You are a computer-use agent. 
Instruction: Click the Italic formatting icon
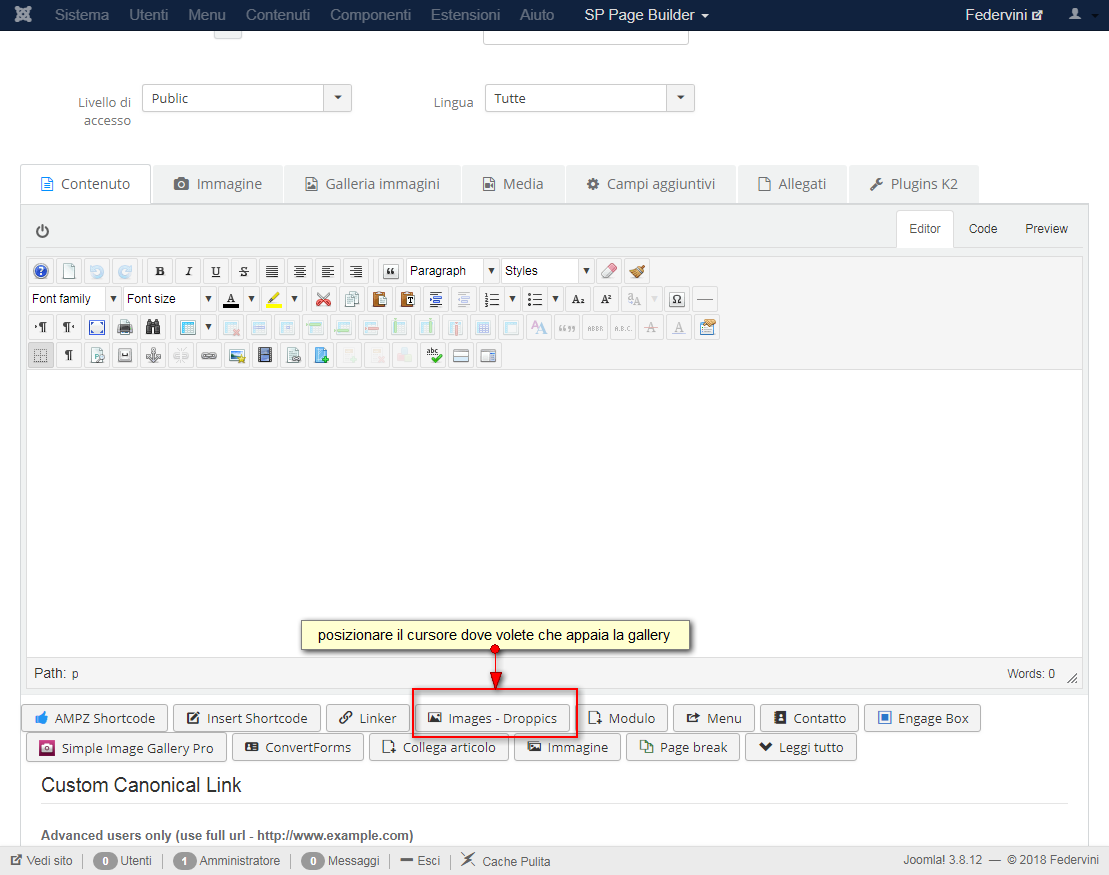pyautogui.click(x=188, y=271)
